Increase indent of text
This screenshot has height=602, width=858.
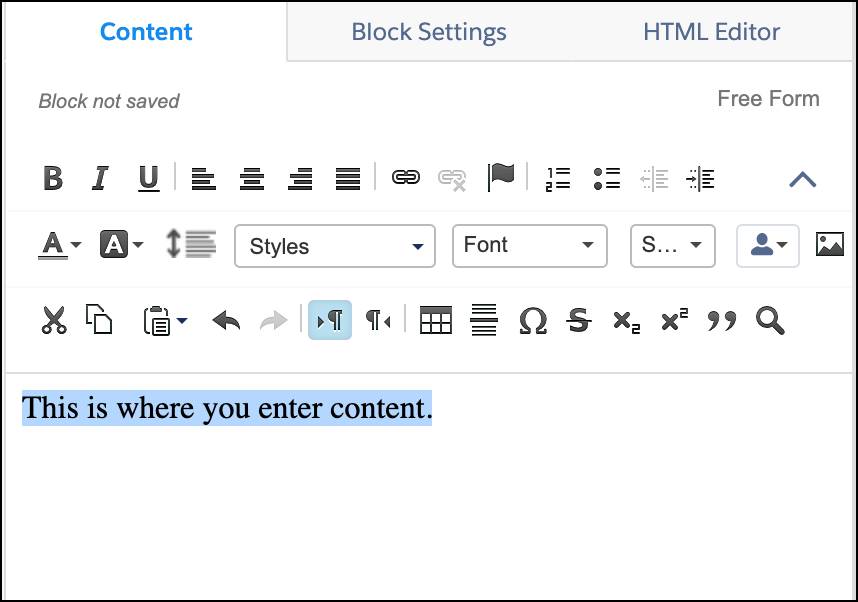(700, 179)
